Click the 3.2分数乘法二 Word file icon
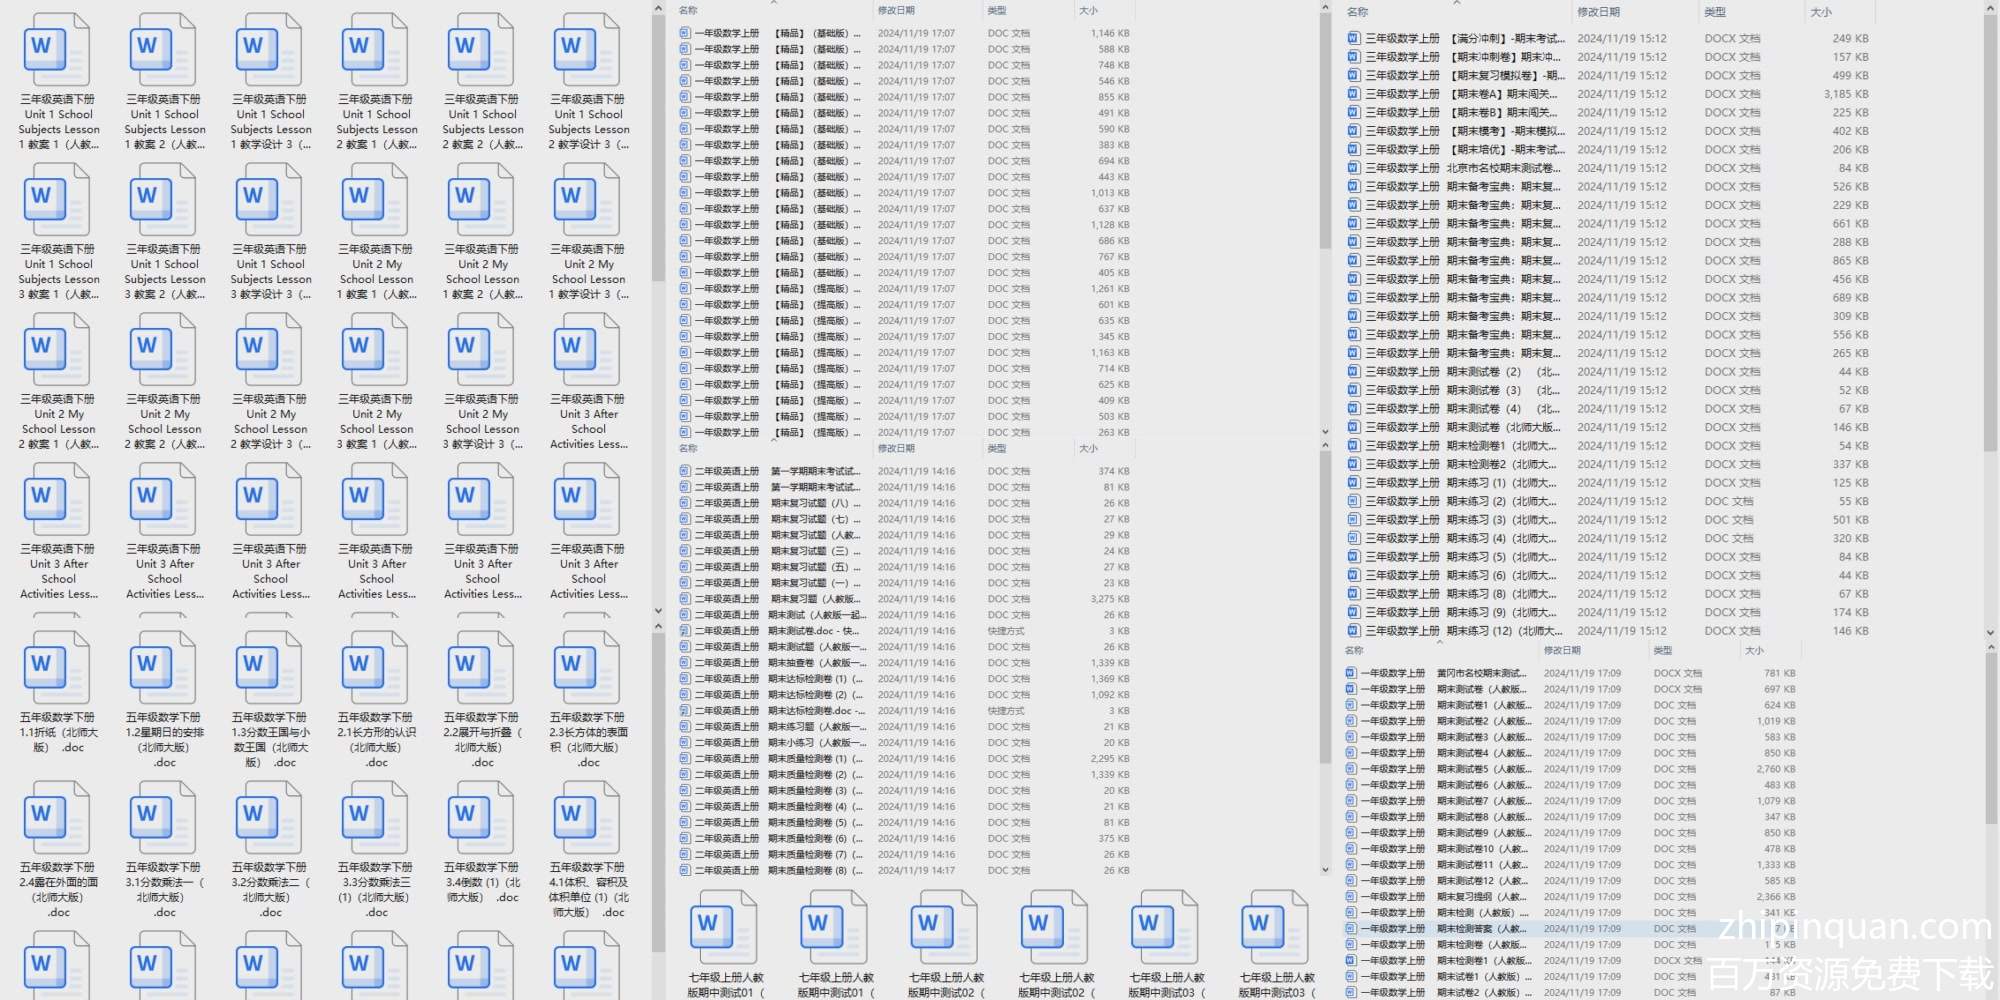Screen dimensions: 2000x1000 (x=267, y=818)
